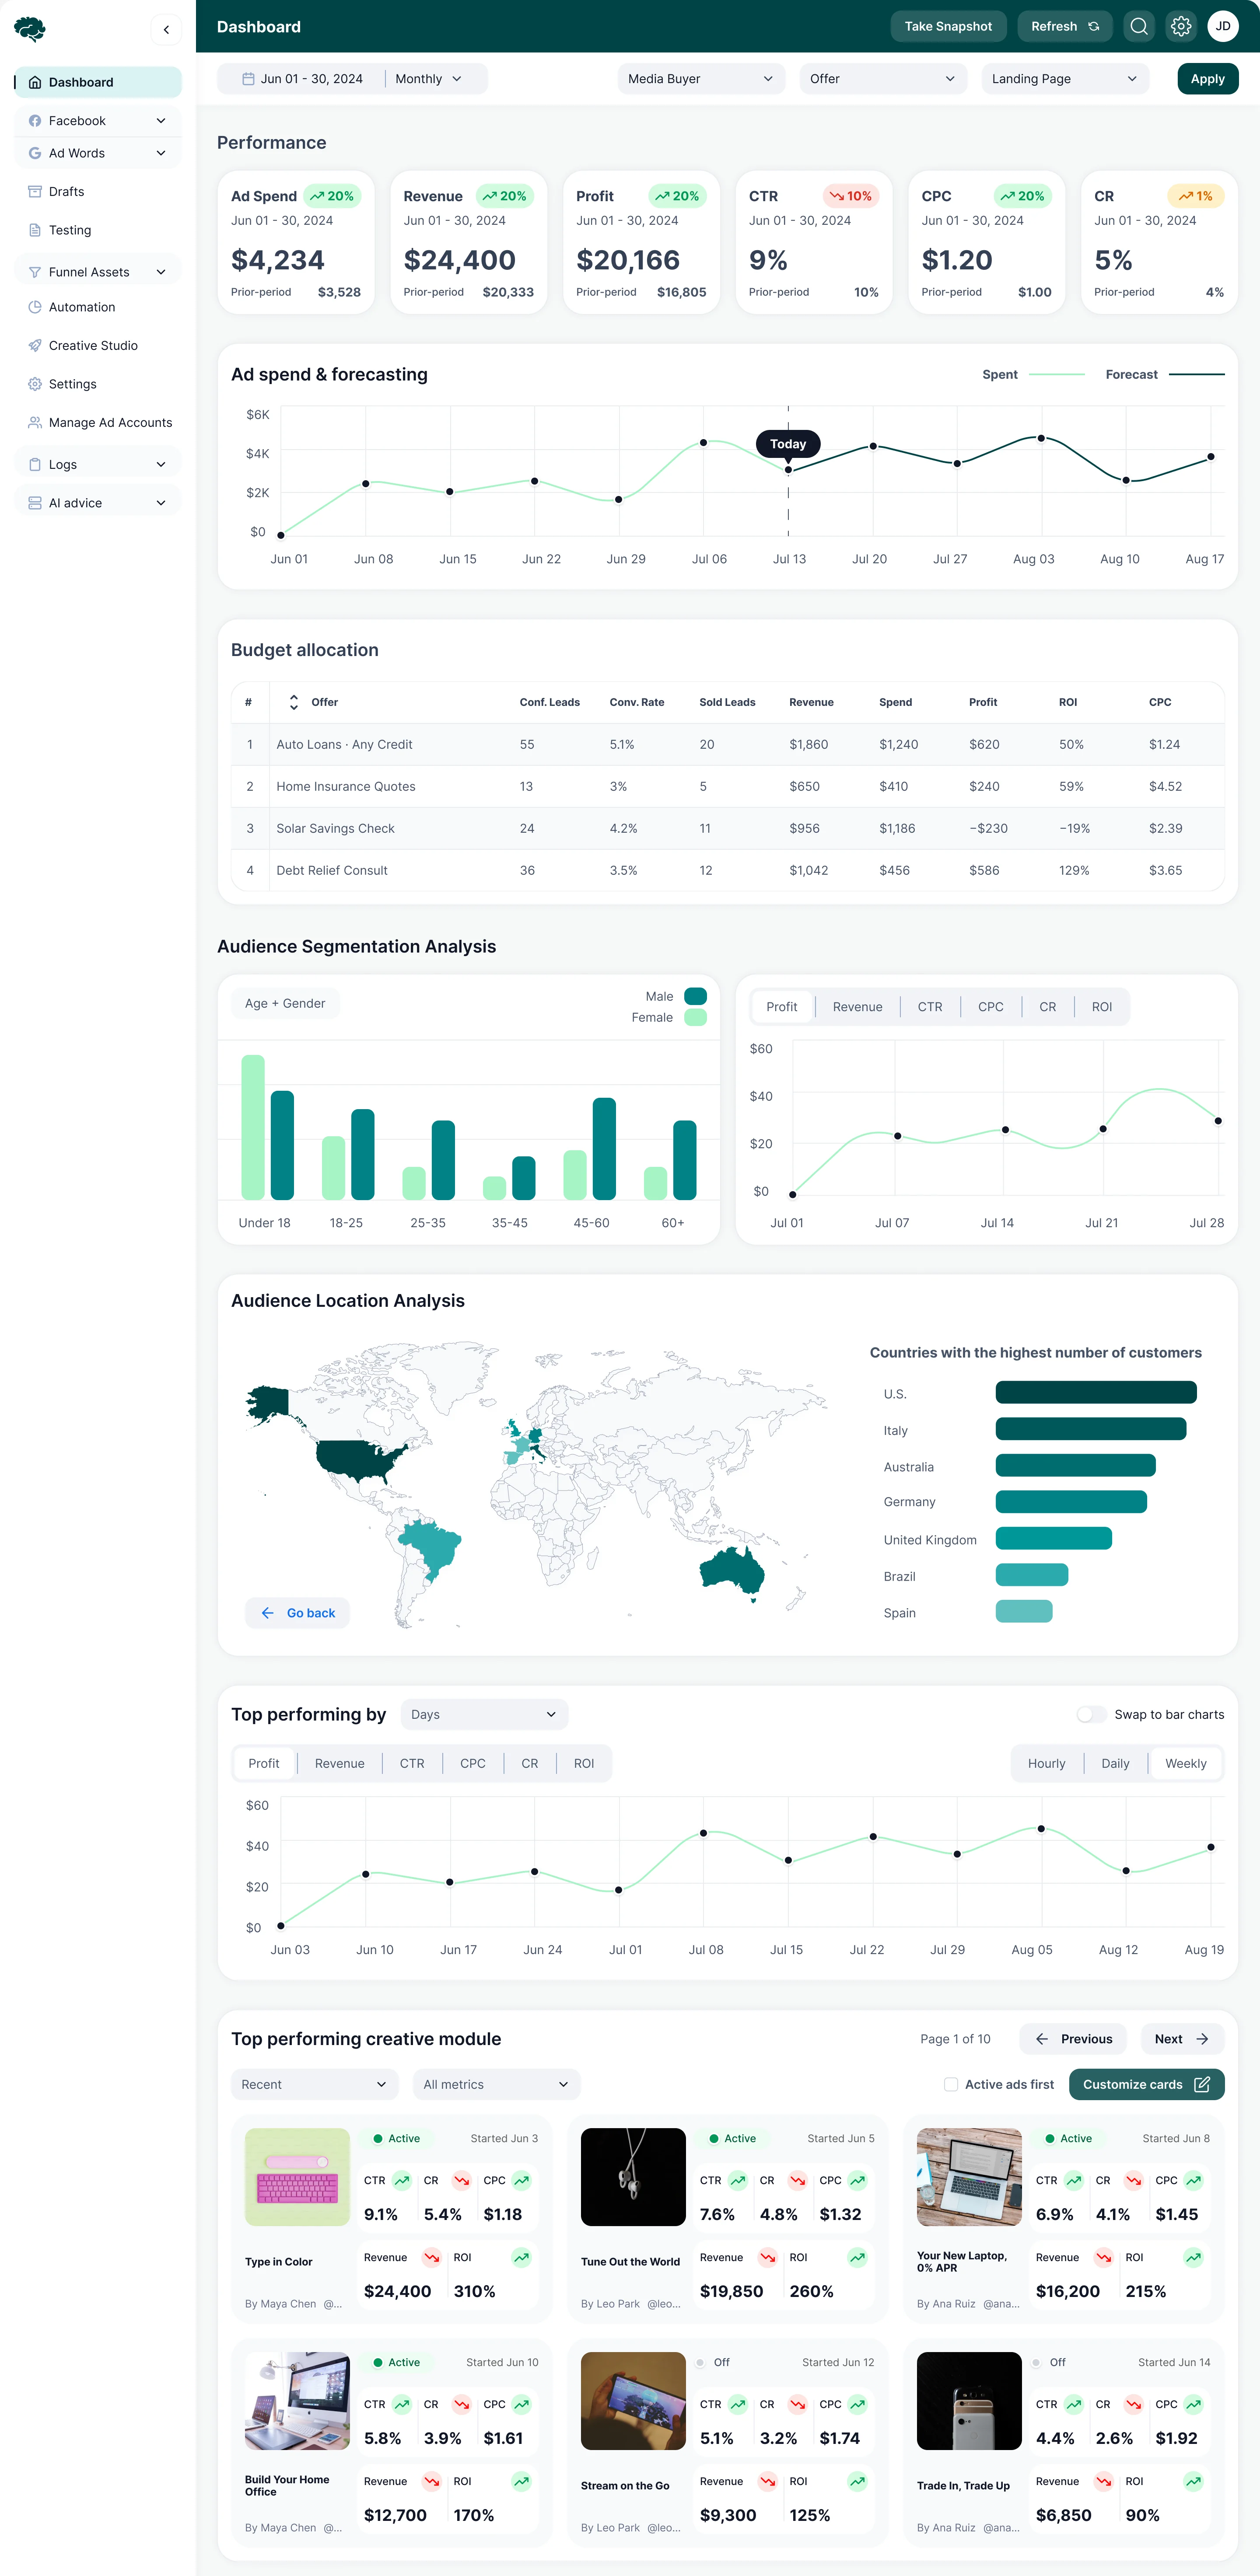Image resolution: width=1260 pixels, height=2576 pixels.
Task: Sort the Offer column with sort arrows
Action: pyautogui.click(x=294, y=702)
